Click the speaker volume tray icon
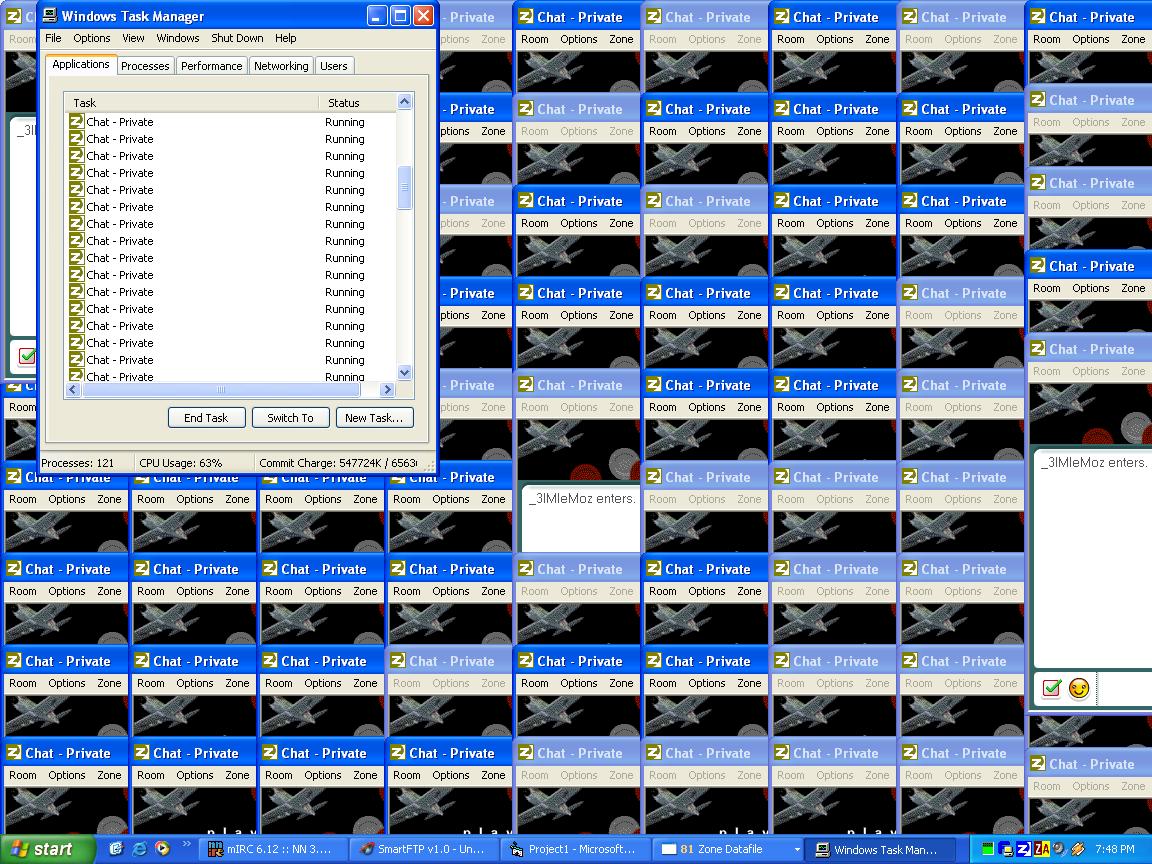 [1059, 849]
